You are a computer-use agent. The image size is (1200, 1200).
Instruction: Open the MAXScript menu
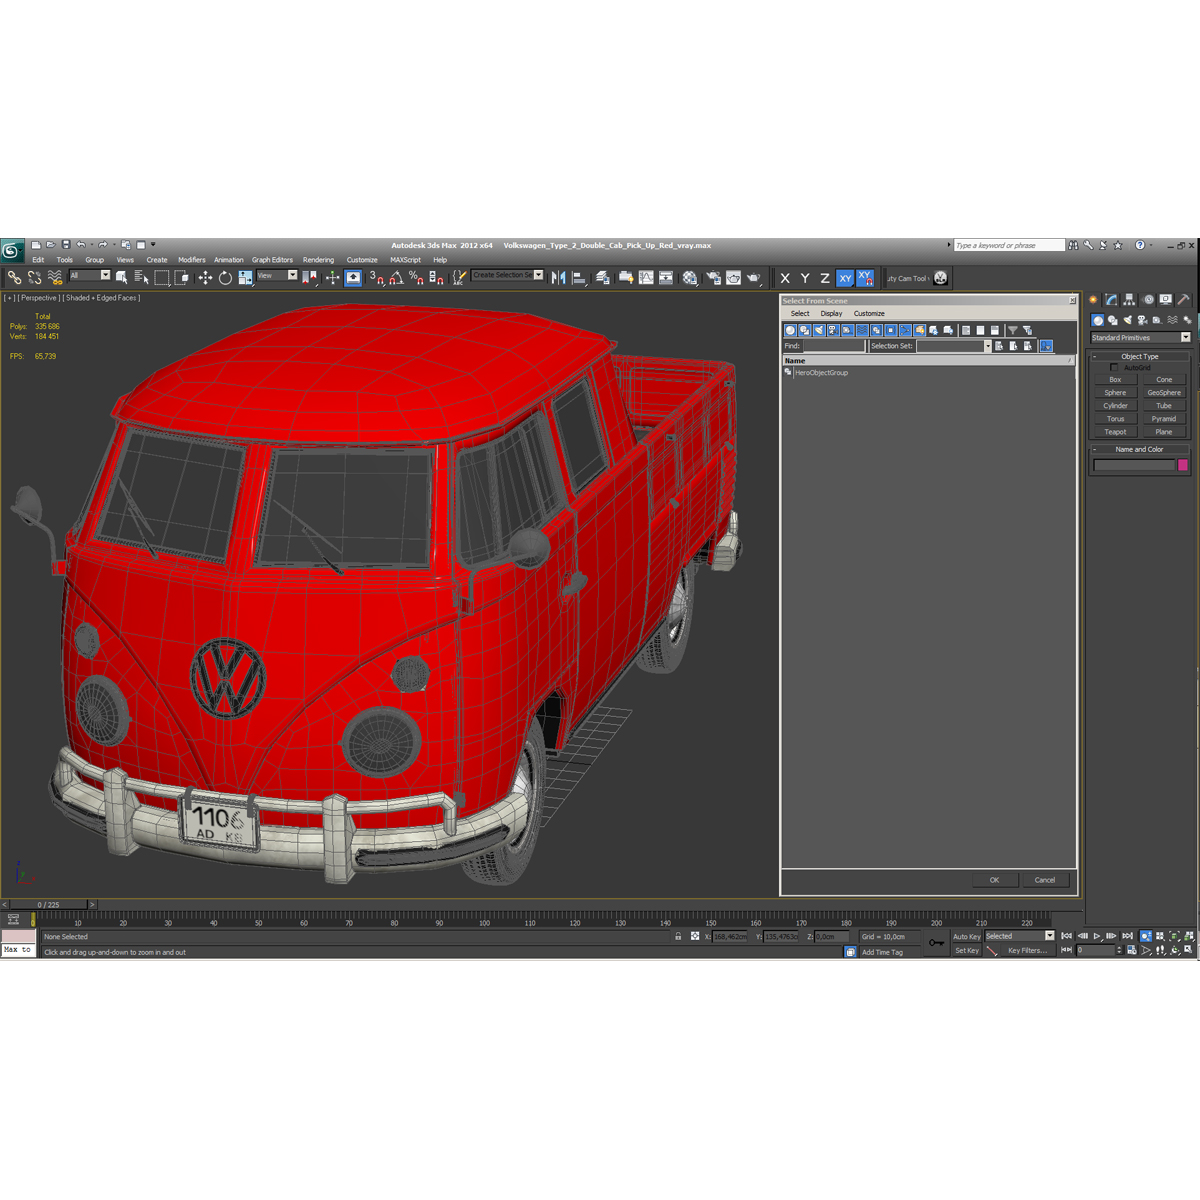(x=405, y=260)
